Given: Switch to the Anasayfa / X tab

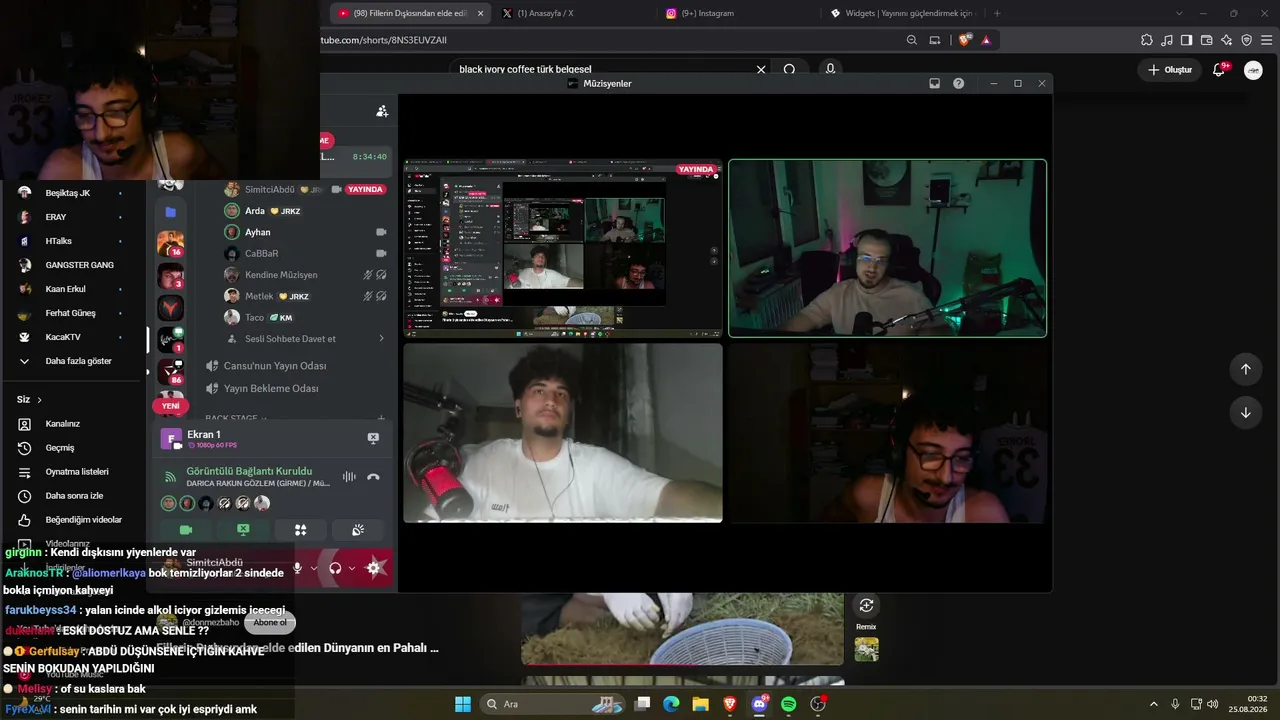Looking at the screenshot, I should click(571, 13).
